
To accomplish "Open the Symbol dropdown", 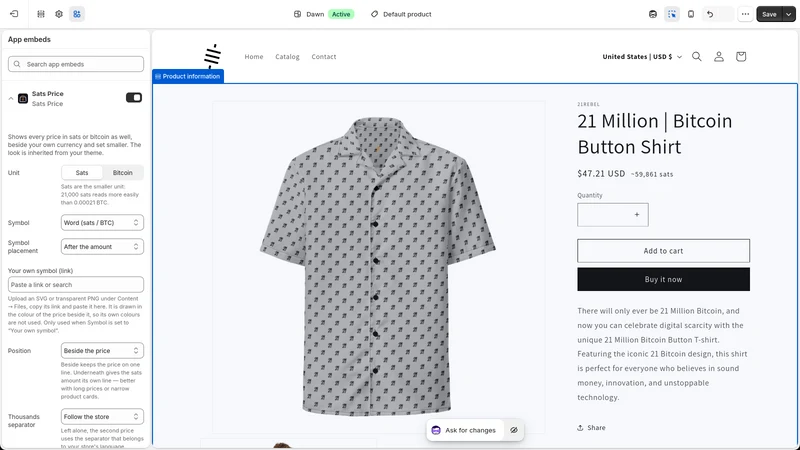I will (102, 222).
